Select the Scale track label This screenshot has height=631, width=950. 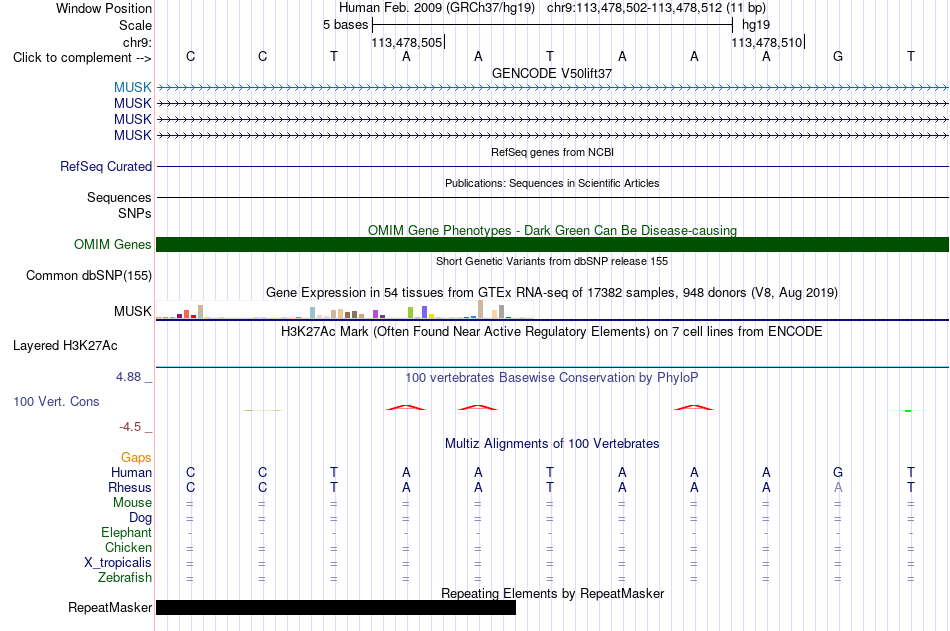tap(135, 25)
